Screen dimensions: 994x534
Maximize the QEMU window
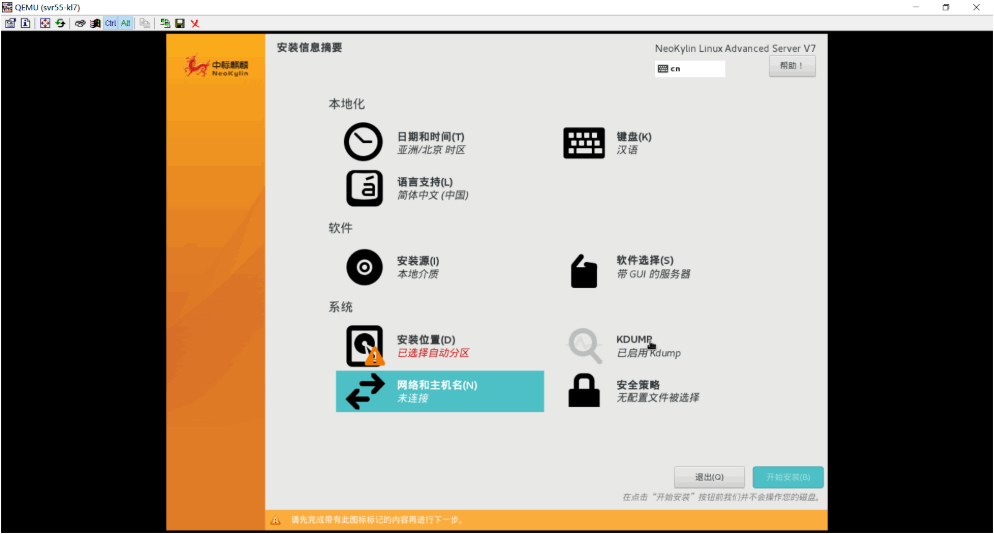tap(946, 8)
